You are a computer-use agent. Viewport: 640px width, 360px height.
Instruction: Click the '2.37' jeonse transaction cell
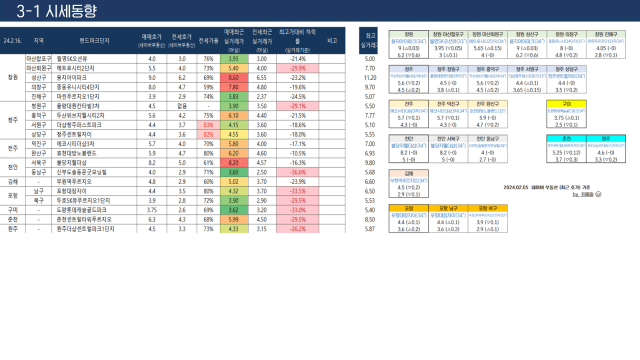pyautogui.click(x=262, y=97)
